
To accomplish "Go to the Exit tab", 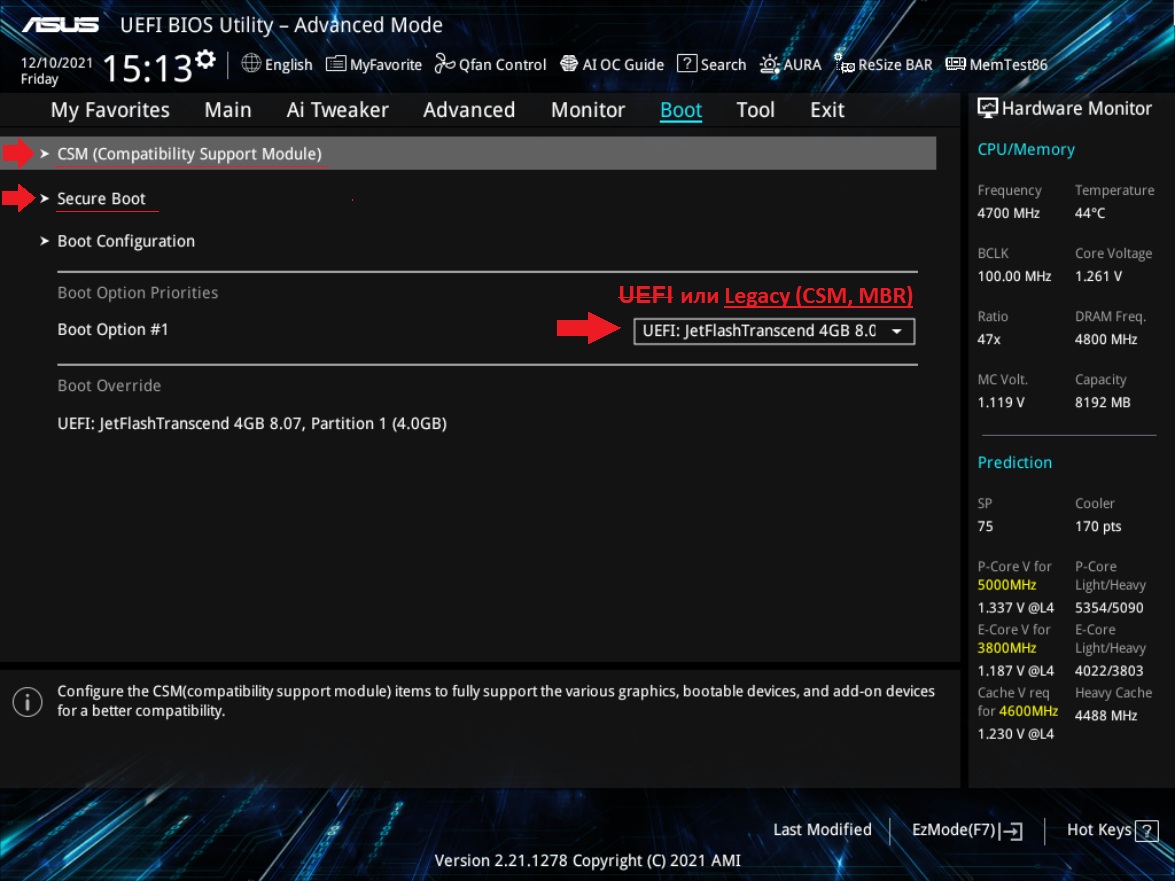I will [827, 110].
